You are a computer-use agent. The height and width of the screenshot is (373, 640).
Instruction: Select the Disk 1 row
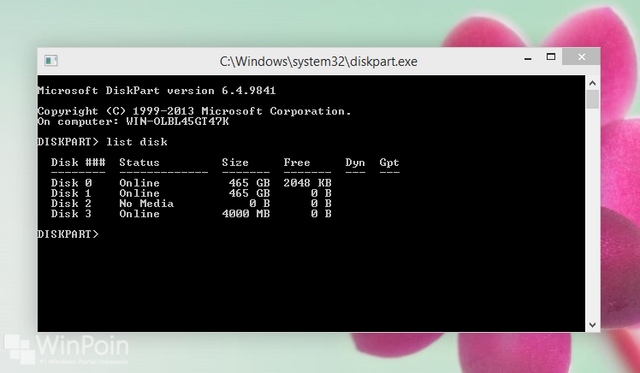(x=191, y=193)
